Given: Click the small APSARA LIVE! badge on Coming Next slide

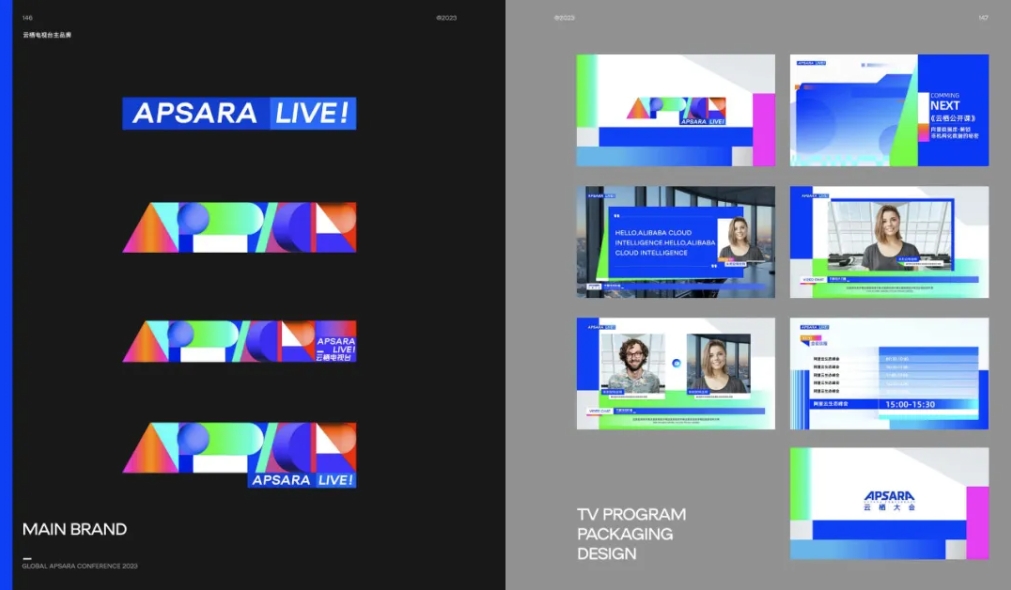Looking at the screenshot, I should (x=808, y=62).
